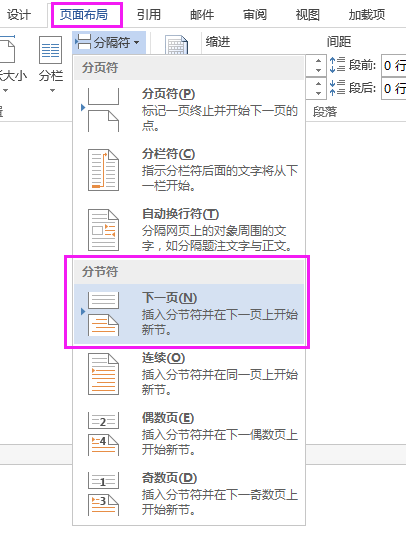Switch to the 设计 tab
This screenshot has width=406, height=542.
click(19, 15)
